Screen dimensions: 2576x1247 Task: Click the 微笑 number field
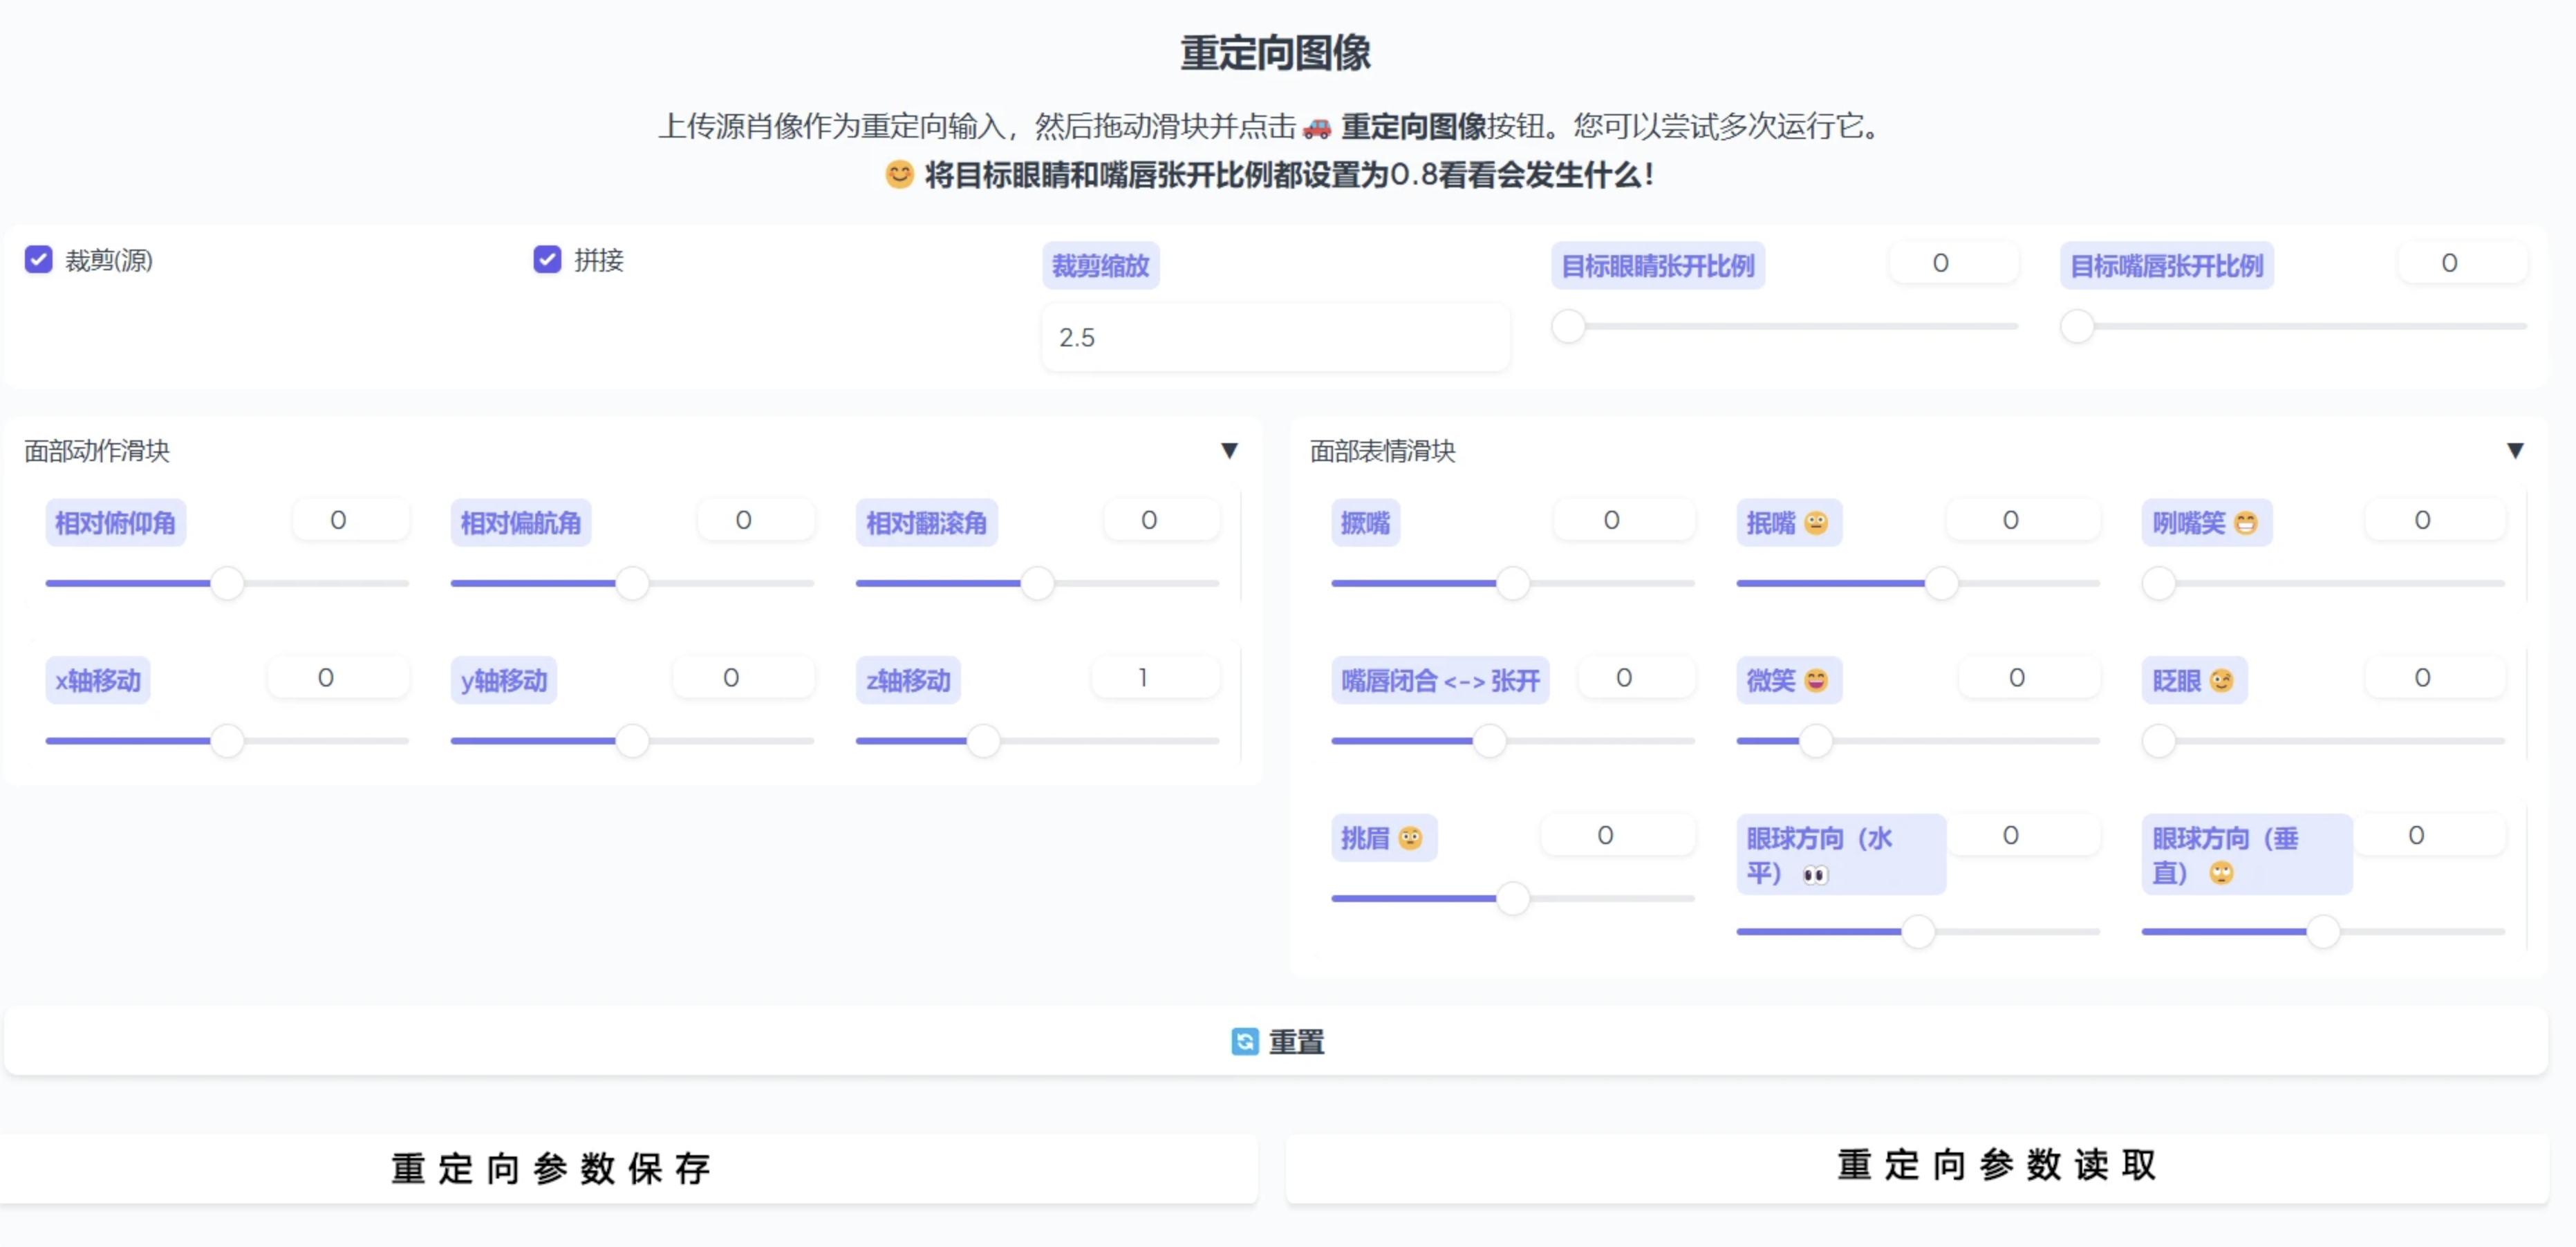(x=2029, y=678)
